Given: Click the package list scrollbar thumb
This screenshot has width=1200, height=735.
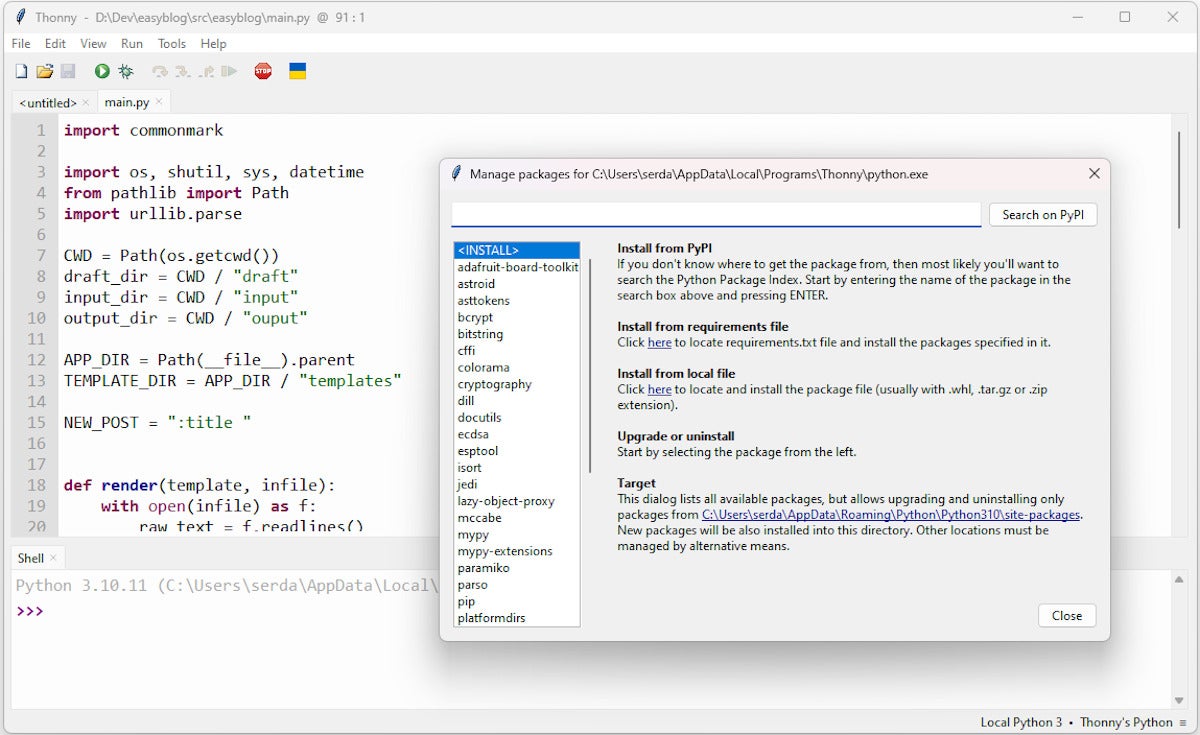Looking at the screenshot, I should pos(589,365).
